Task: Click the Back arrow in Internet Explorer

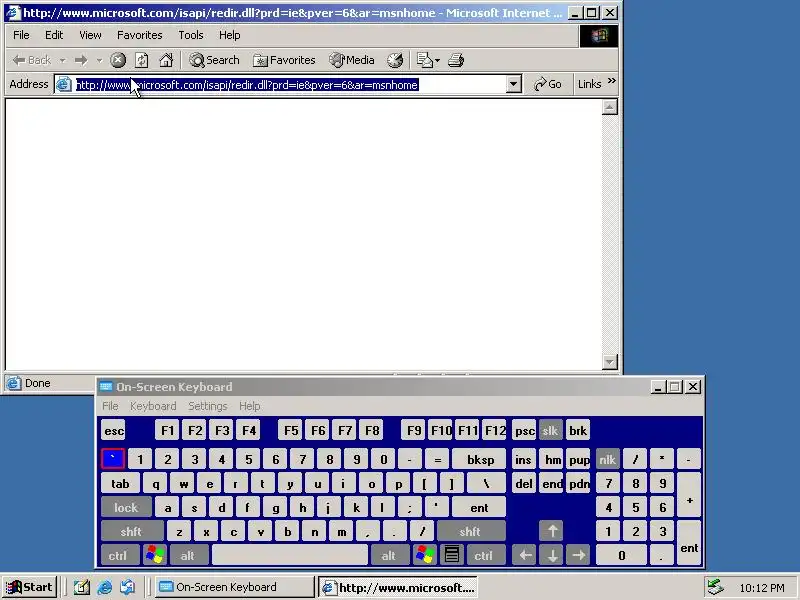Action: click(32, 60)
